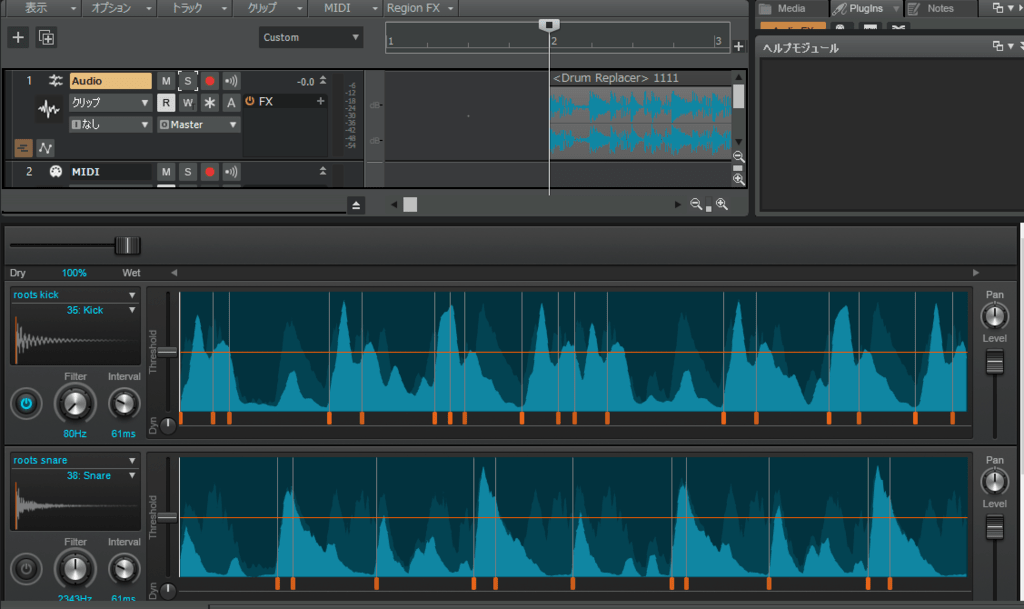Image resolution: width=1024 pixels, height=609 pixels.
Task: Click the Audio track input echo icon
Action: [231, 81]
